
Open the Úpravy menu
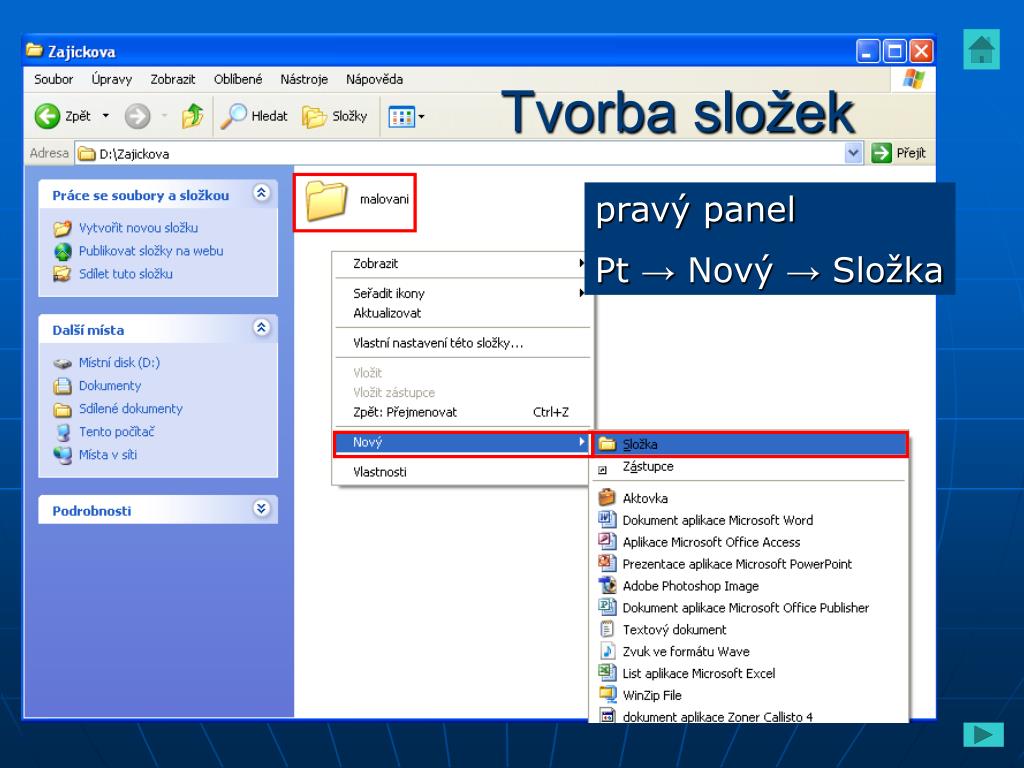coord(112,79)
